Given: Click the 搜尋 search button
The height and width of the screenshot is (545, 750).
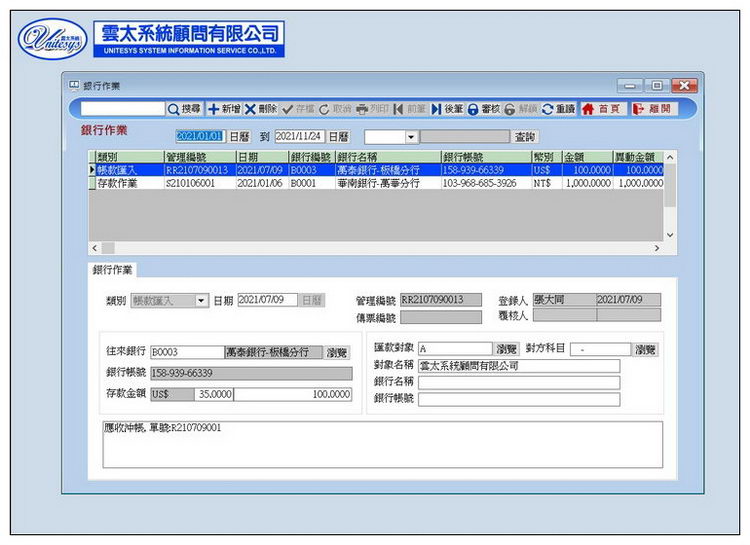Looking at the screenshot, I should 184,108.
